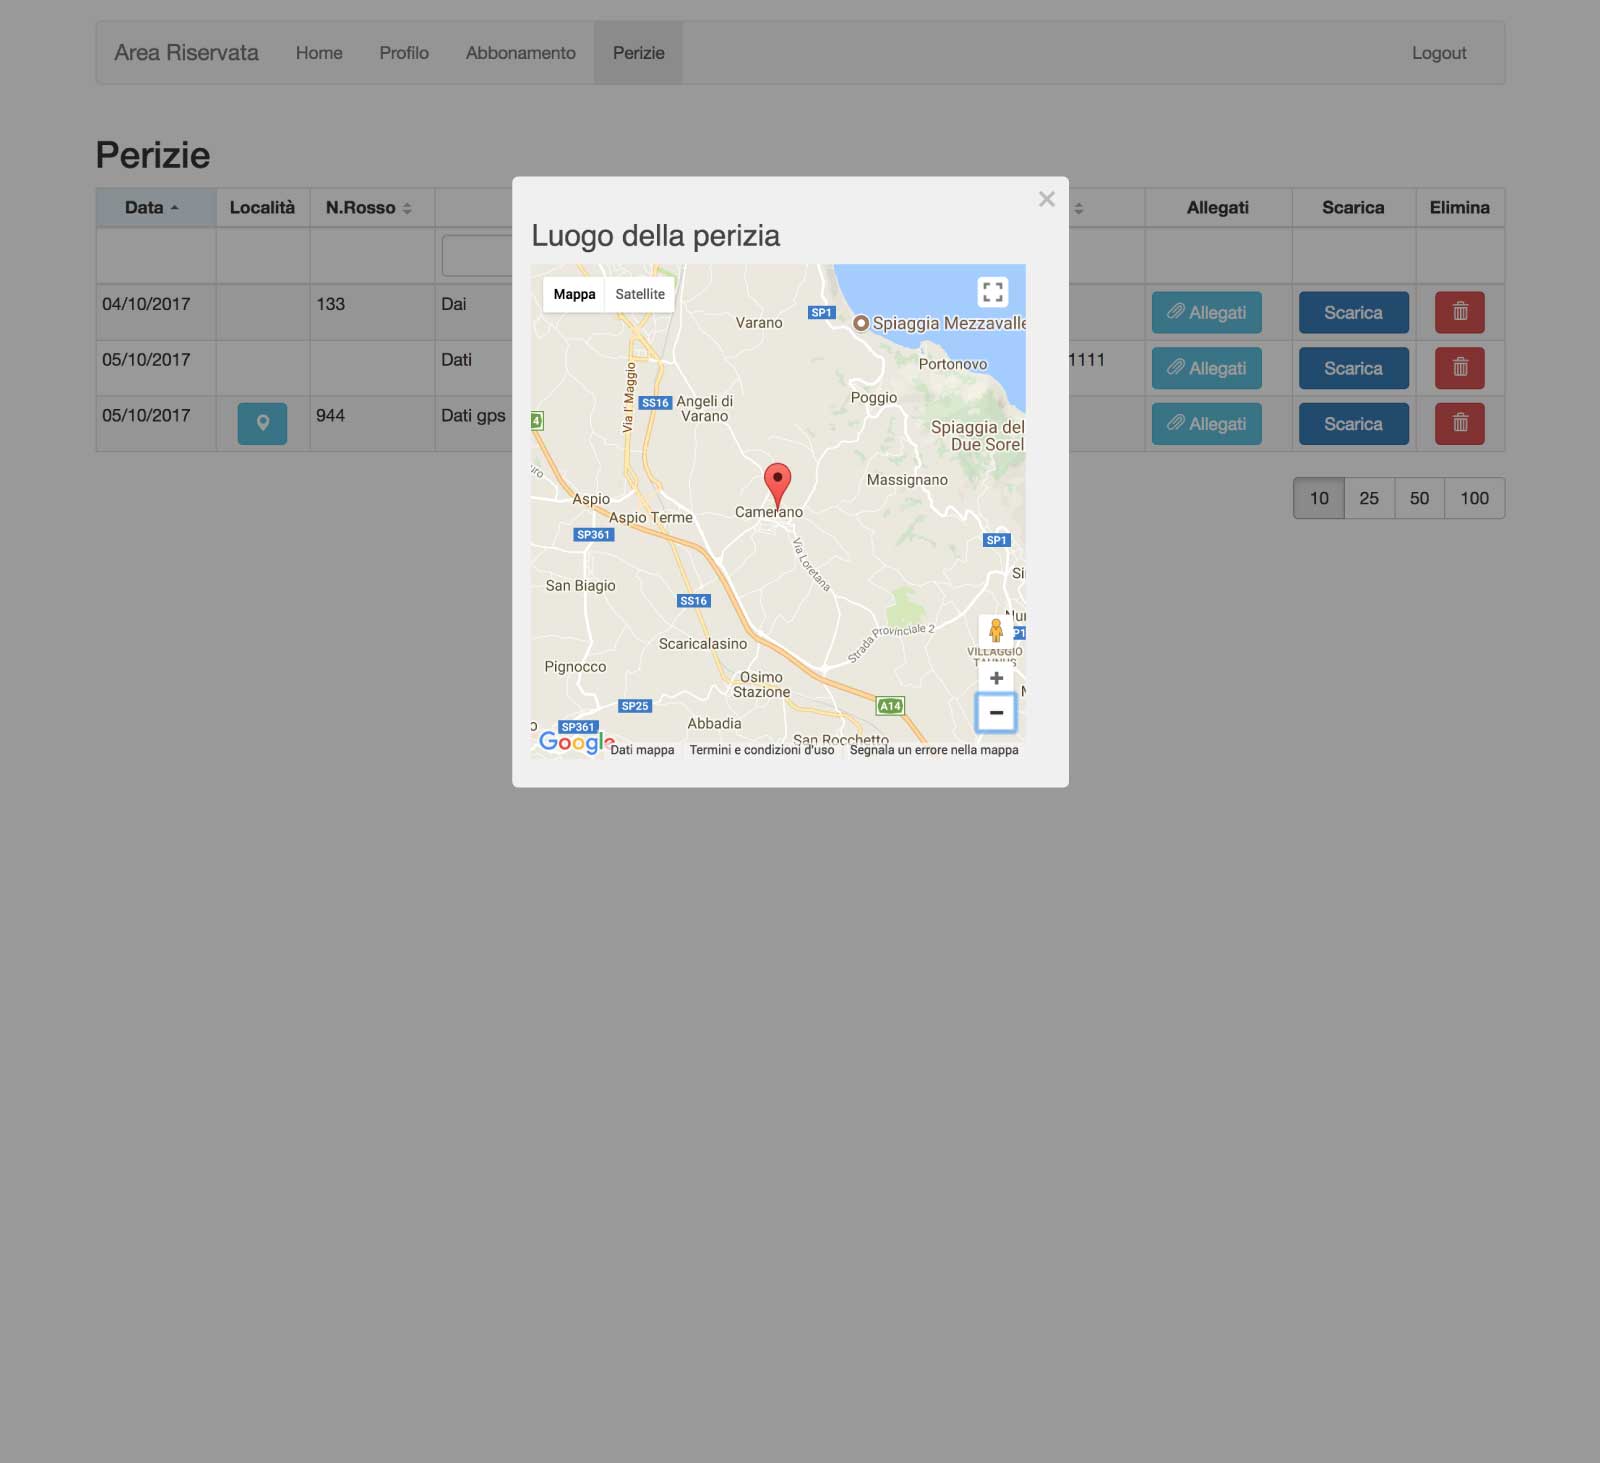Switch map to Satellite view
This screenshot has height=1463, width=1600.
(x=640, y=294)
